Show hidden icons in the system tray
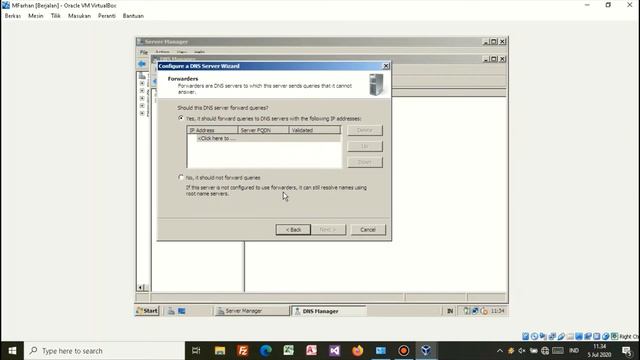The image size is (640, 360). point(500,351)
